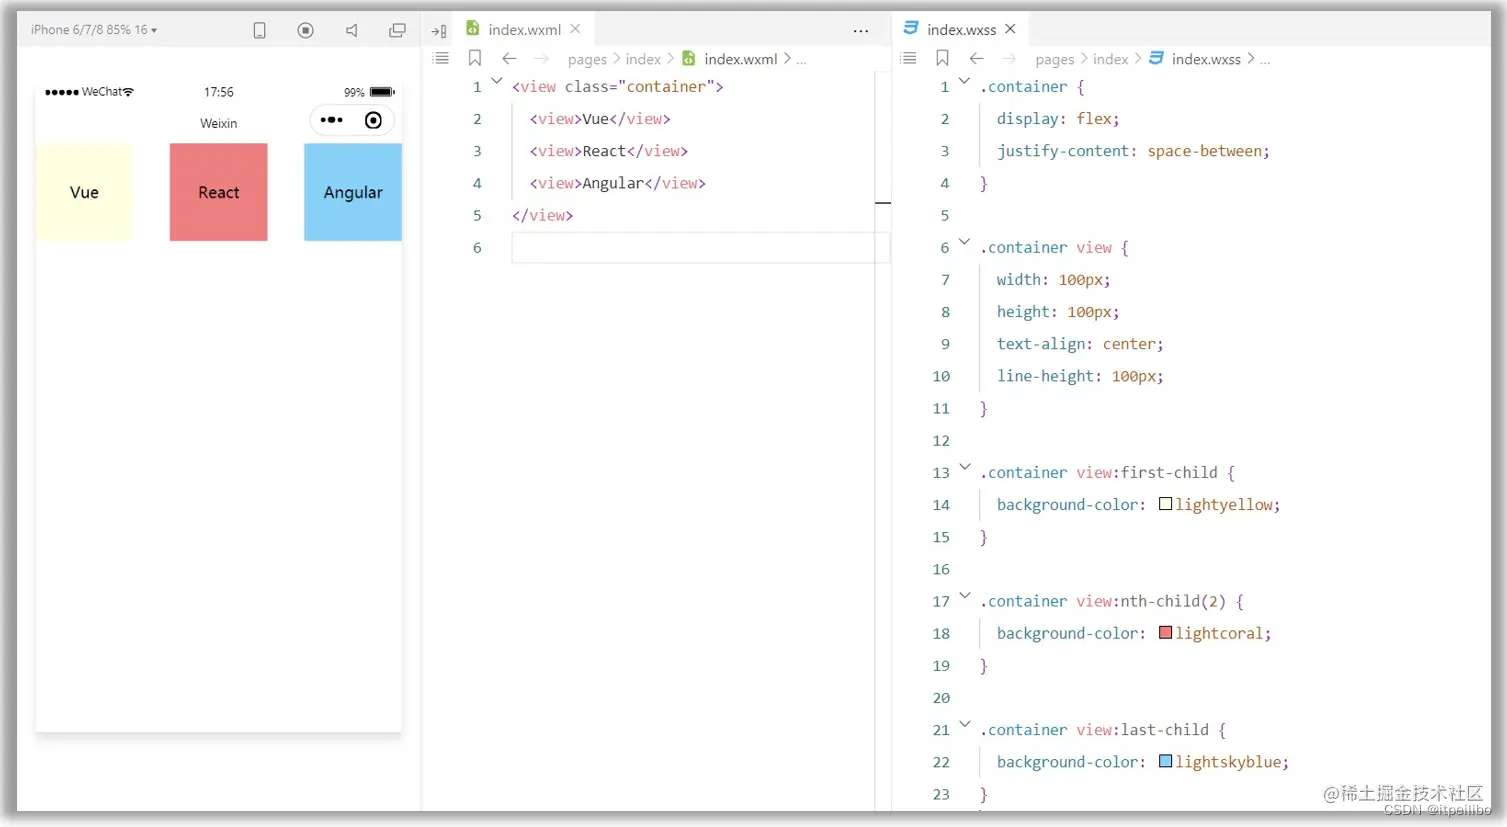
Task: Click '<view>React</view>' code line
Action: (609, 151)
